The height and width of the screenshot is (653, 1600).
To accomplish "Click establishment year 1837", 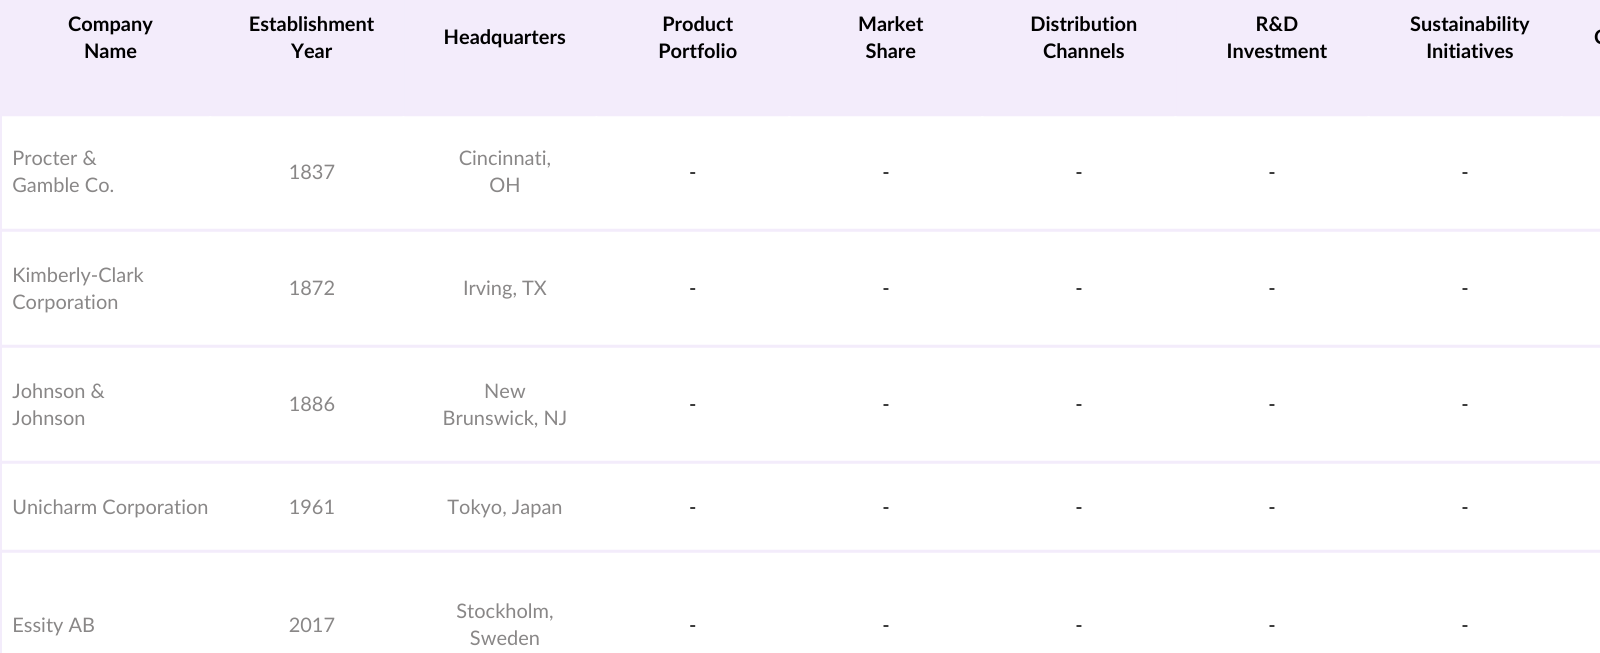I will 311,172.
